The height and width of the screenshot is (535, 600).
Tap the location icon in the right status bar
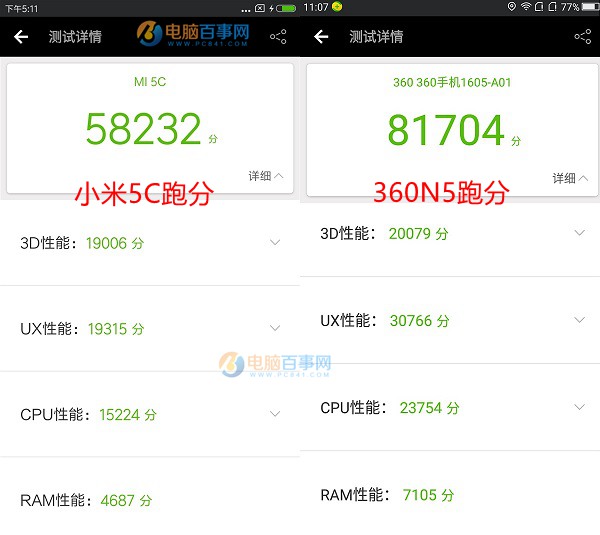(x=512, y=7)
